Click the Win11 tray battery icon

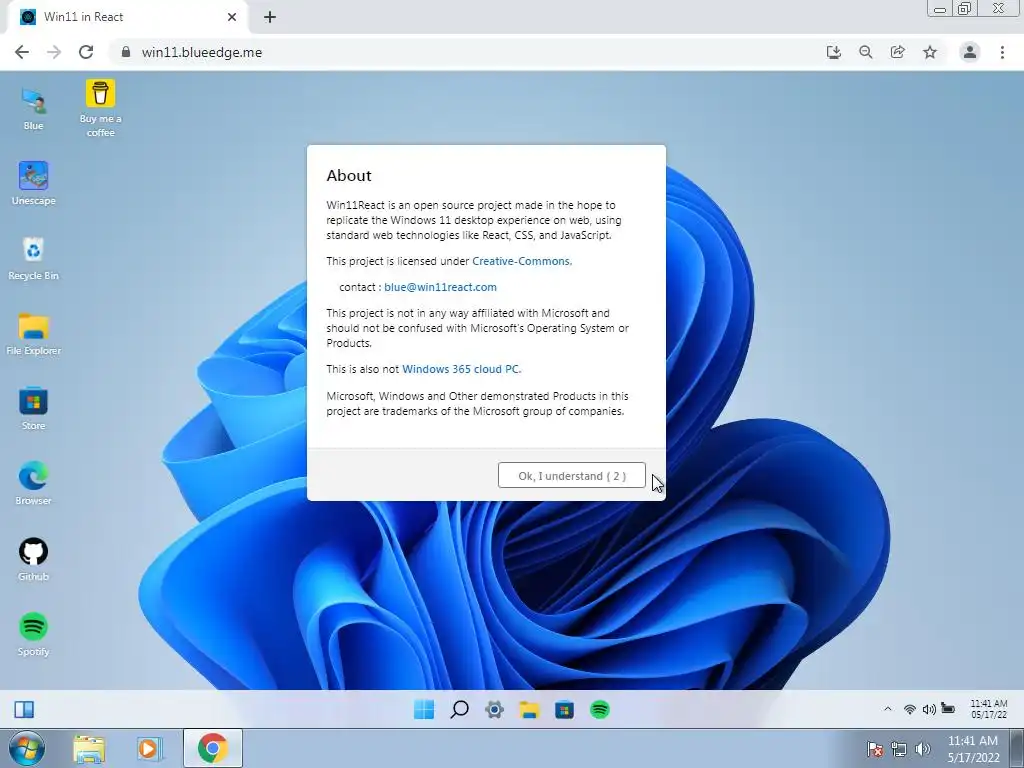click(948, 709)
